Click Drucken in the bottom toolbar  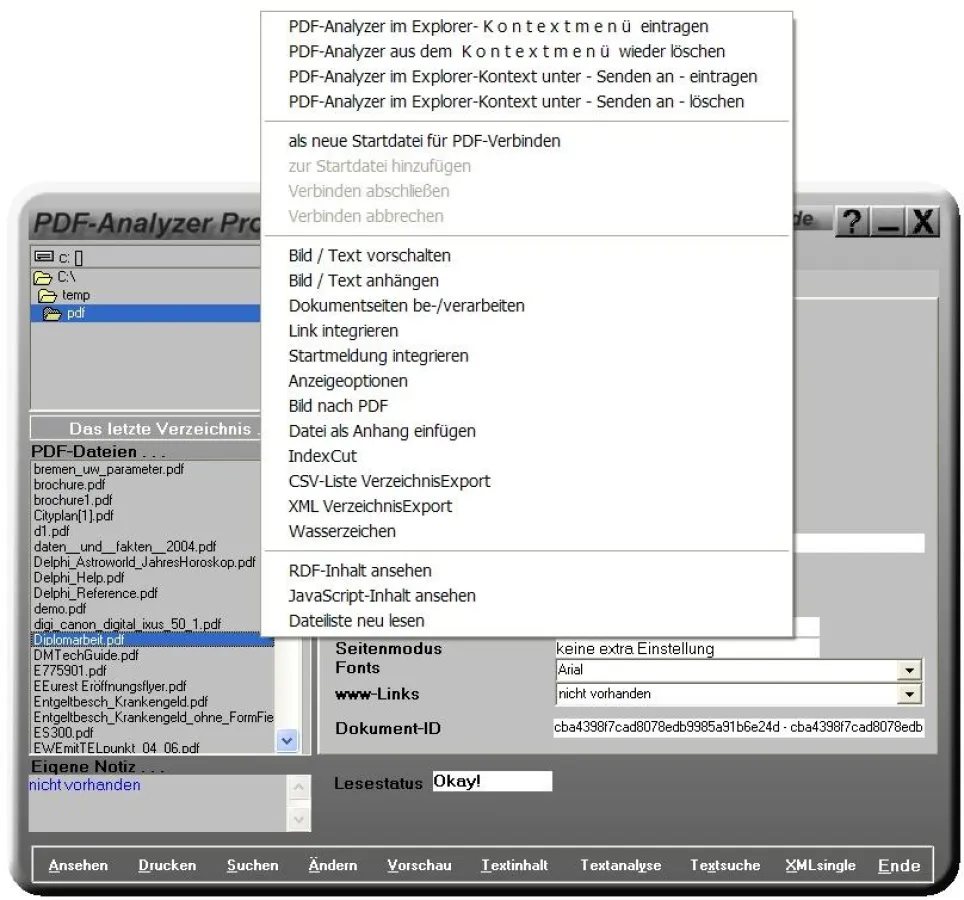tap(166, 865)
